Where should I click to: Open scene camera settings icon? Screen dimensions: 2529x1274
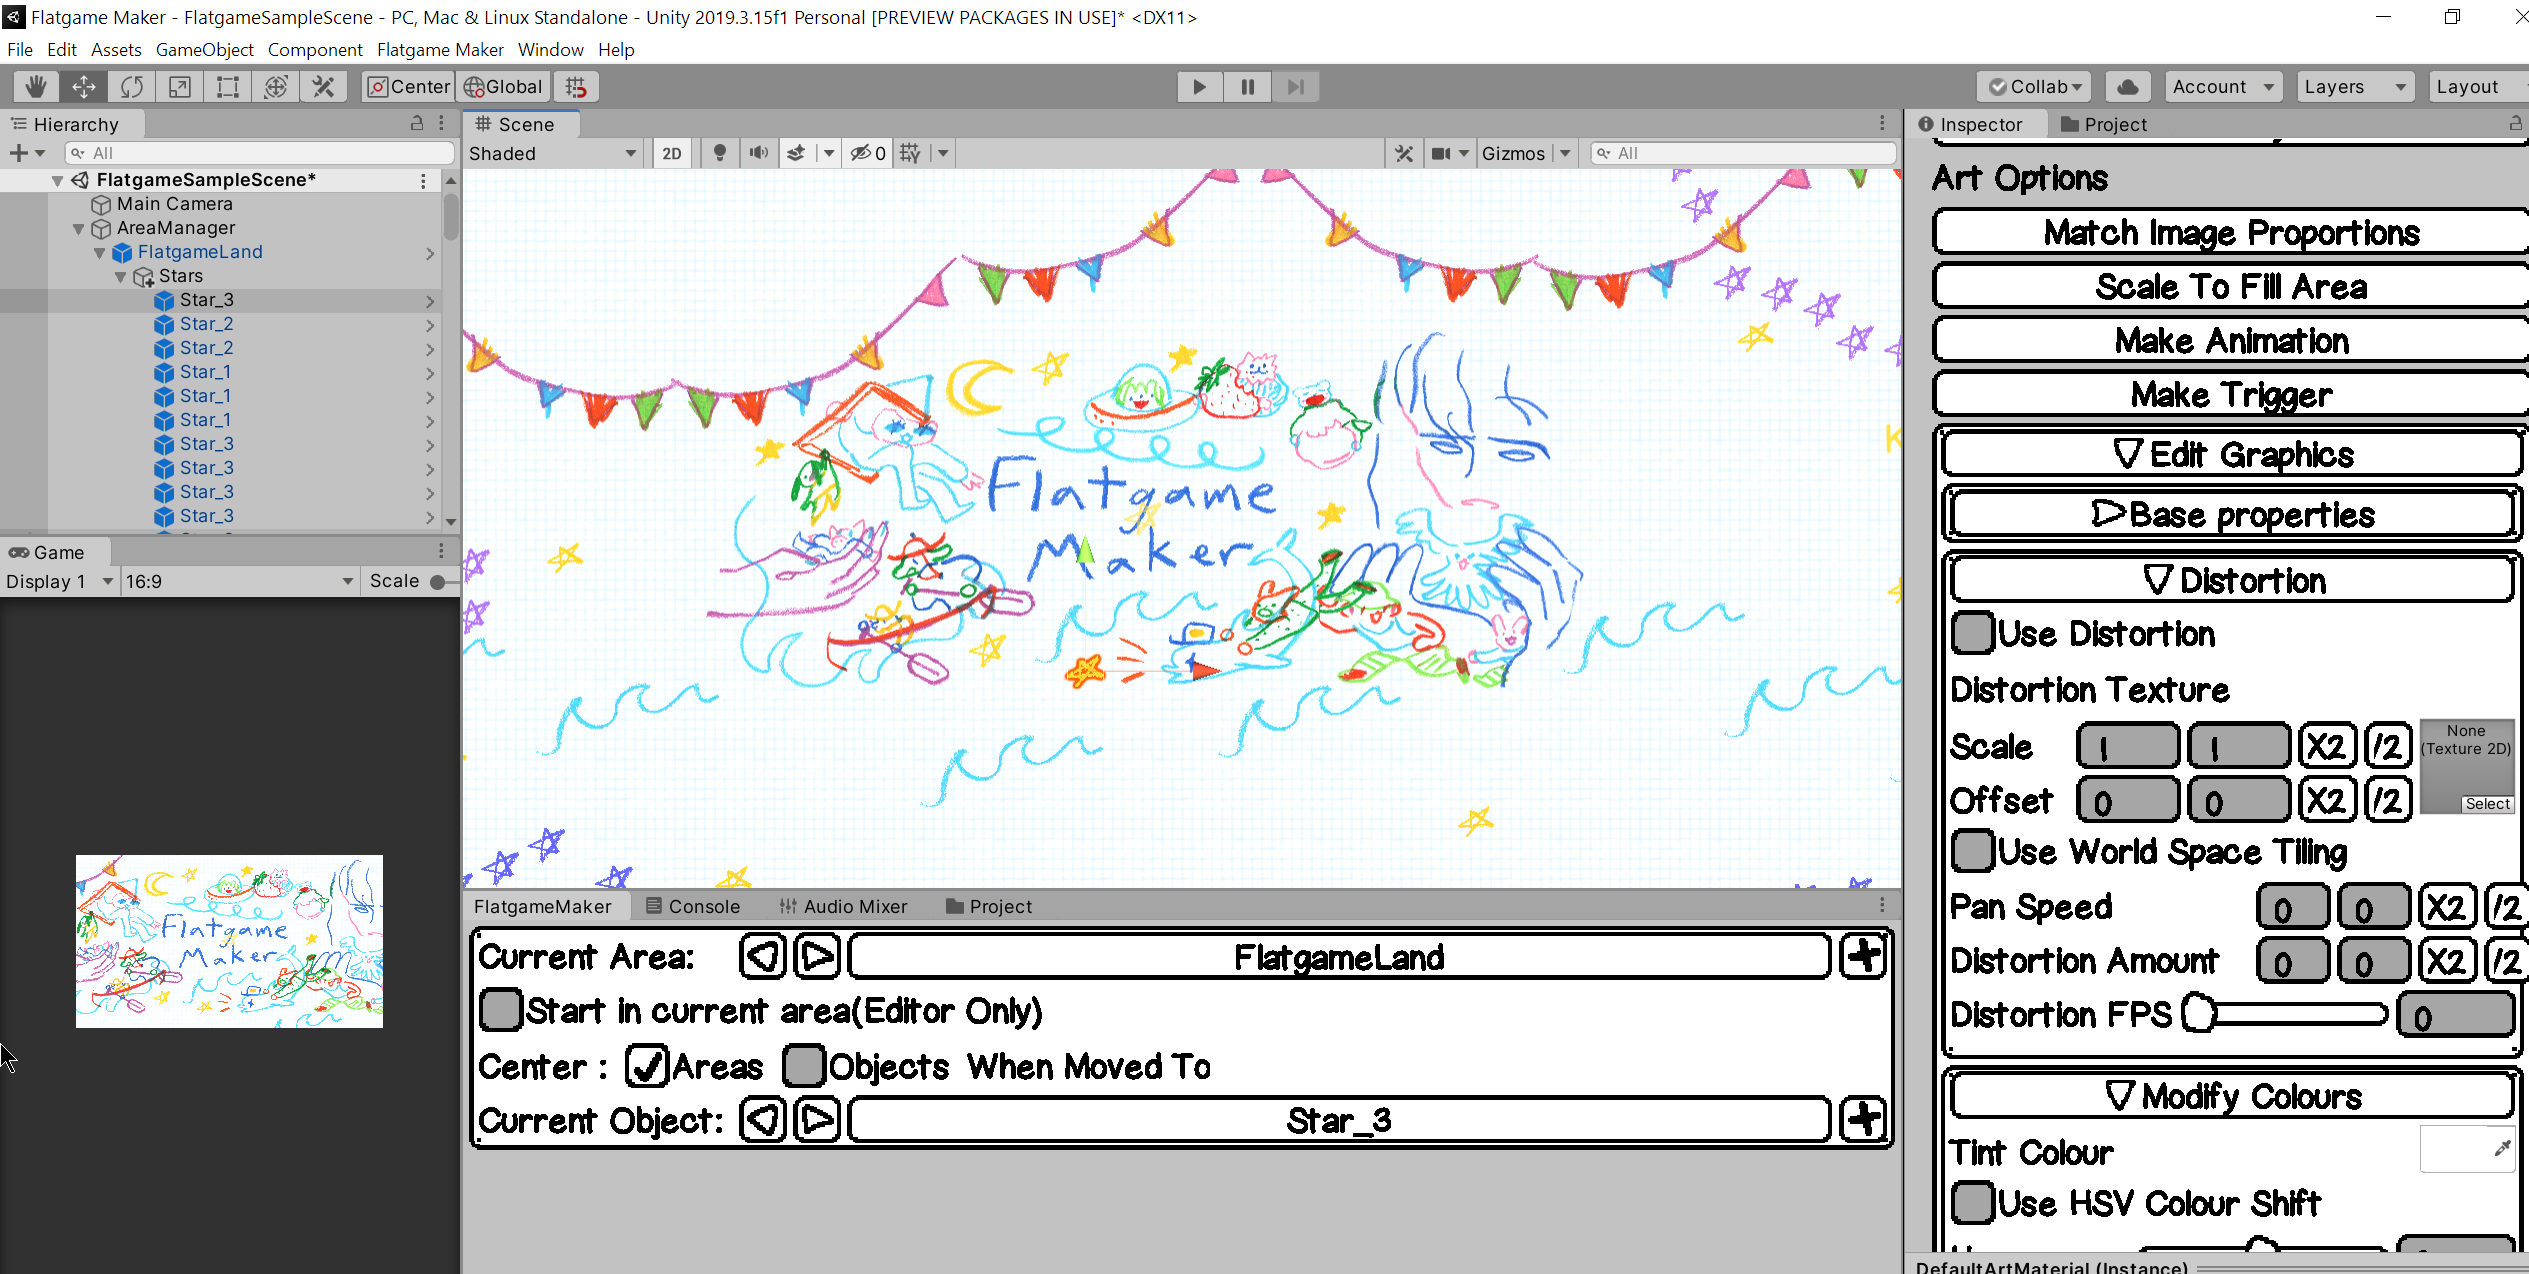tap(1441, 153)
